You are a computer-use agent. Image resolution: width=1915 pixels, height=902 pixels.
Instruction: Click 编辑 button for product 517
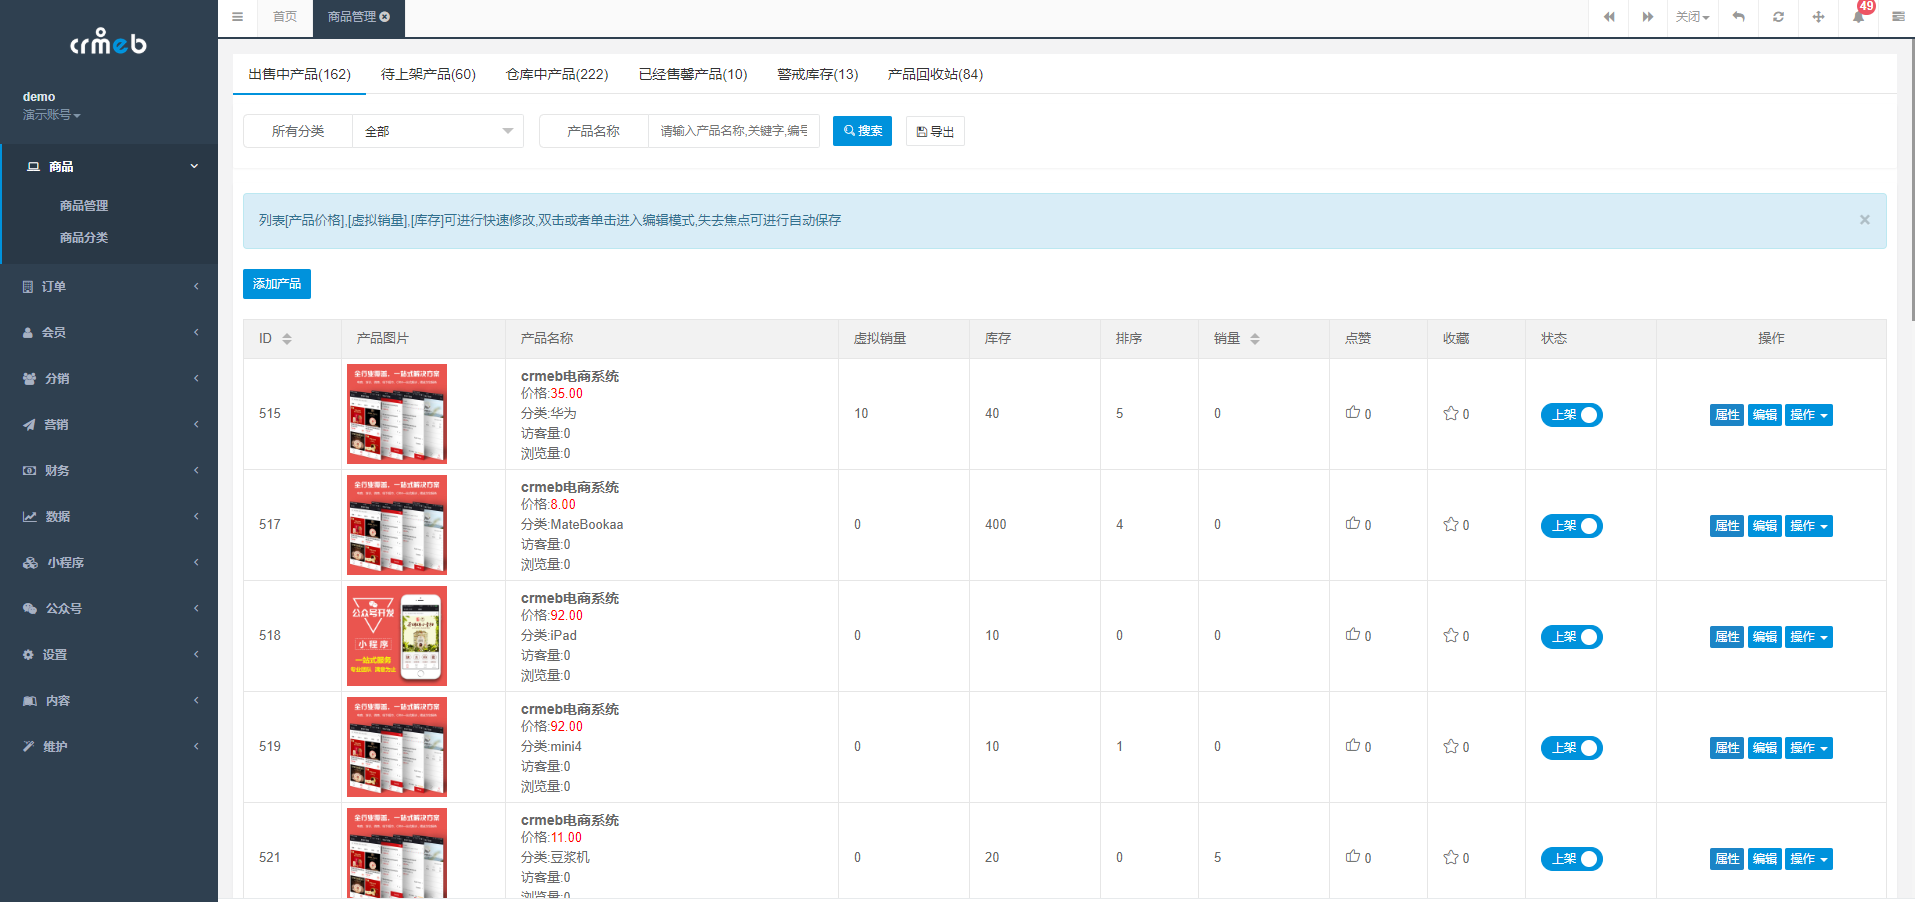1765,526
